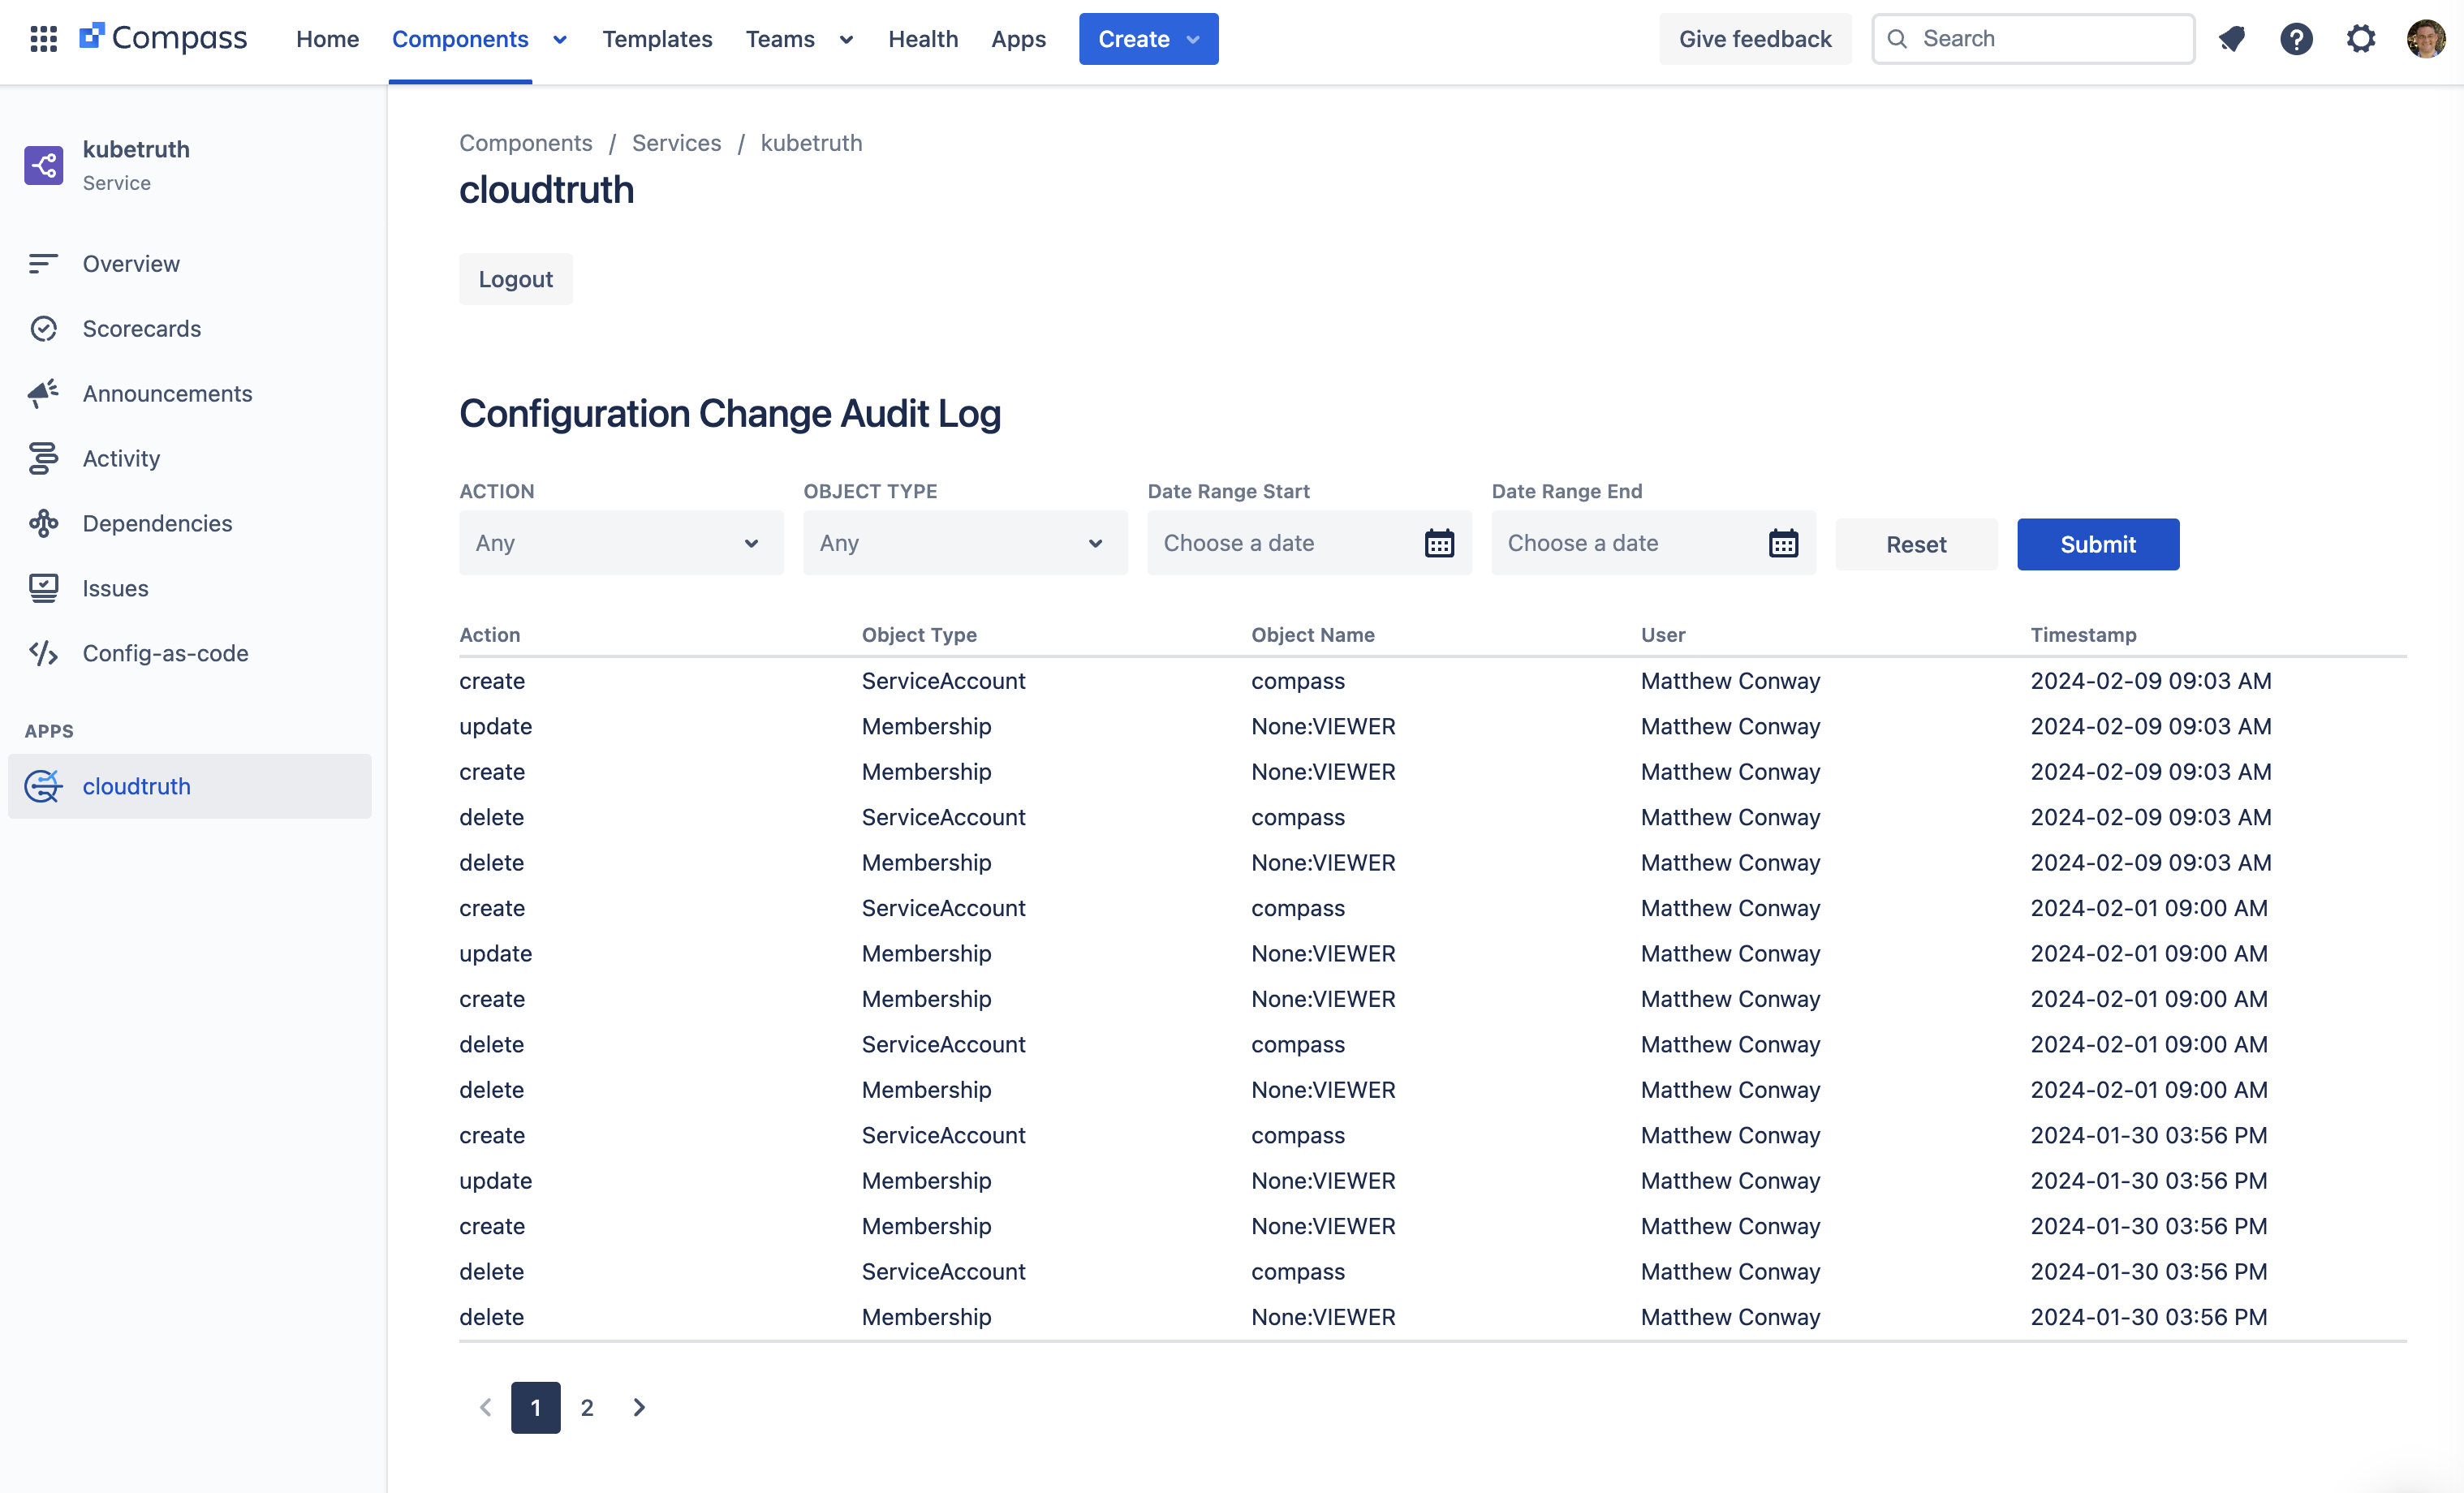Open the help question mark icon

[2296, 39]
